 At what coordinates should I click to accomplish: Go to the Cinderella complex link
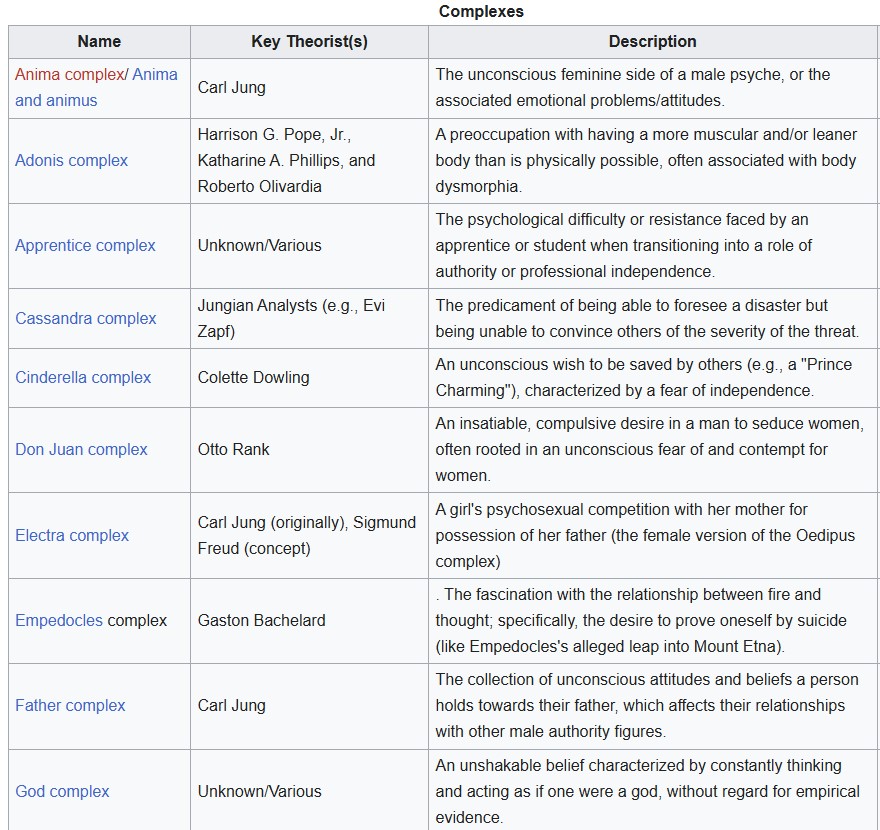click(83, 377)
